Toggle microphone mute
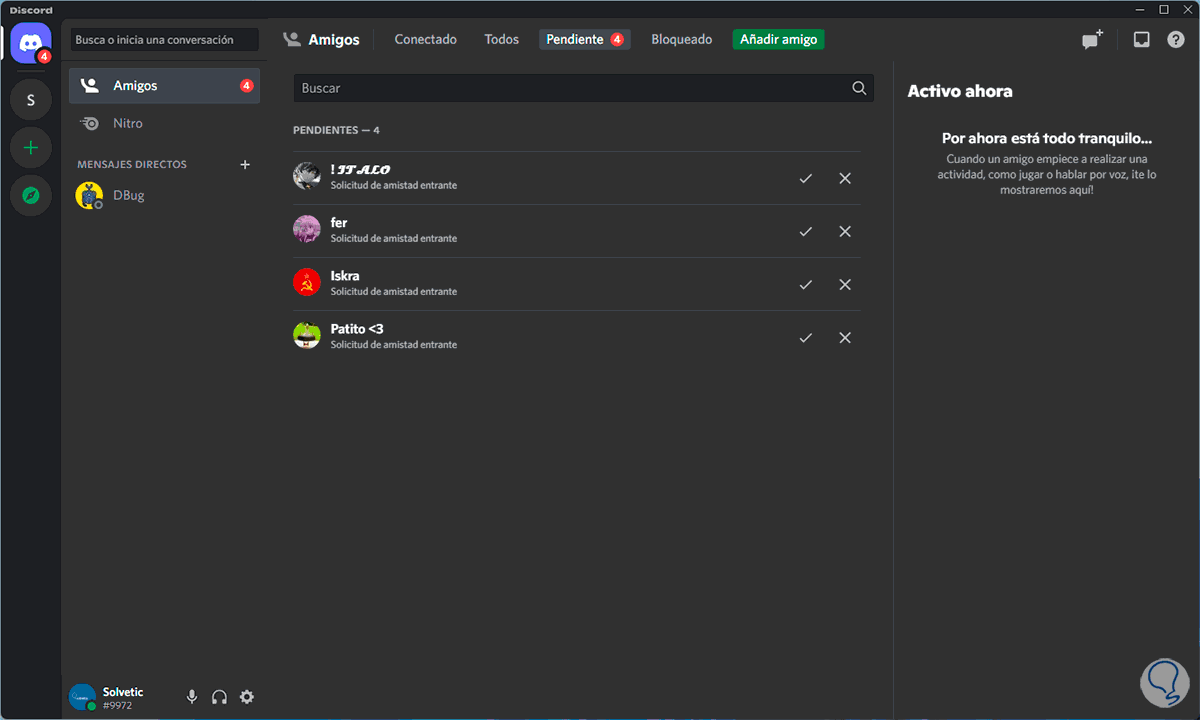The height and width of the screenshot is (720, 1200). coord(192,697)
